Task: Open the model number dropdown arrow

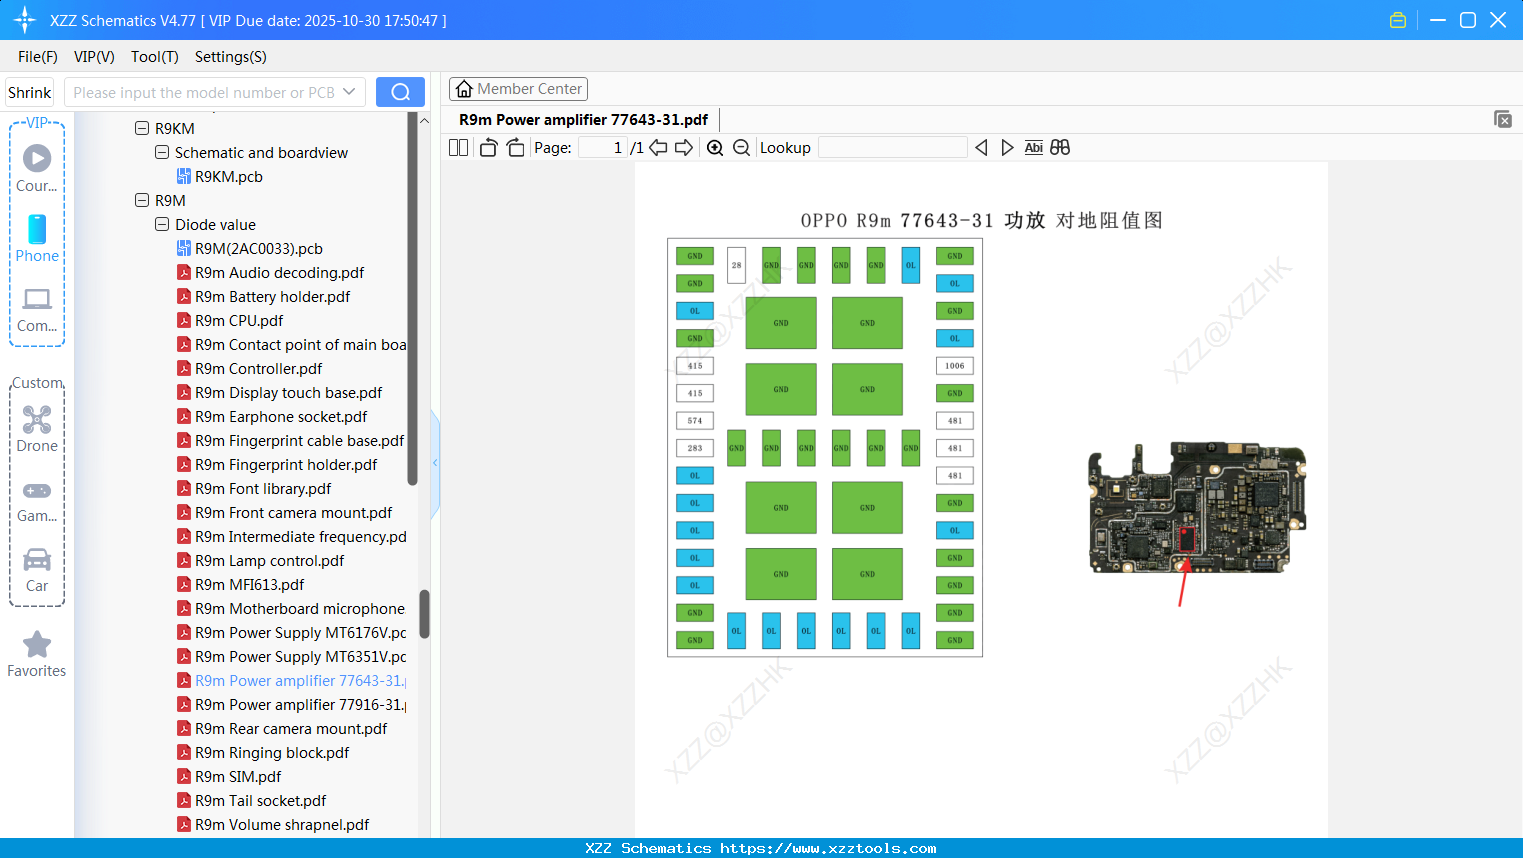Action: click(x=349, y=92)
